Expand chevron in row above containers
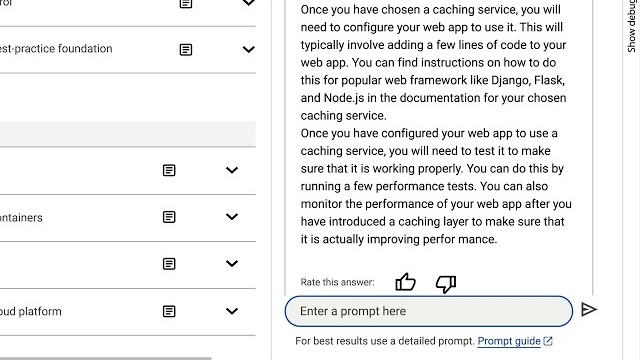640x360 pixels. coord(232,170)
